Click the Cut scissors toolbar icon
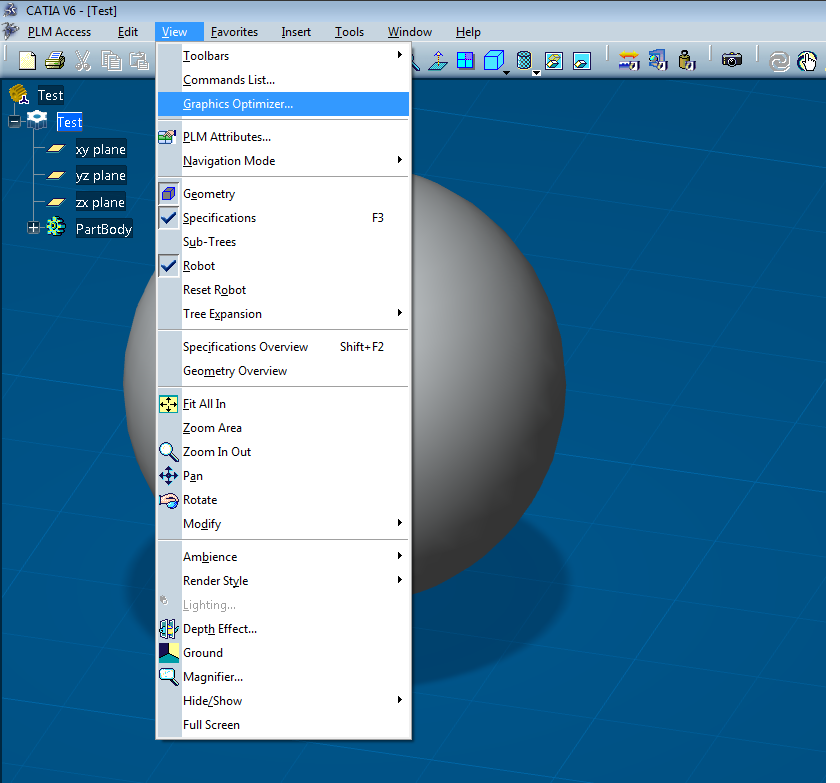Image resolution: width=840 pixels, height=783 pixels. tap(82, 61)
